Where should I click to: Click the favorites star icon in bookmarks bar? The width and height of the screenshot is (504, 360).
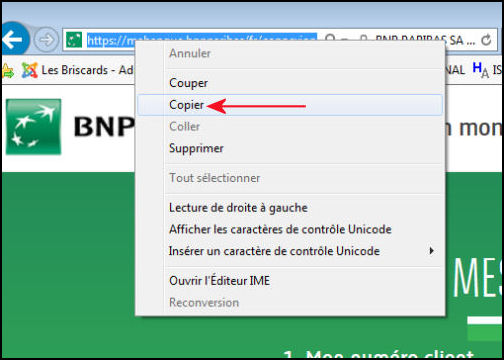(x=7, y=70)
